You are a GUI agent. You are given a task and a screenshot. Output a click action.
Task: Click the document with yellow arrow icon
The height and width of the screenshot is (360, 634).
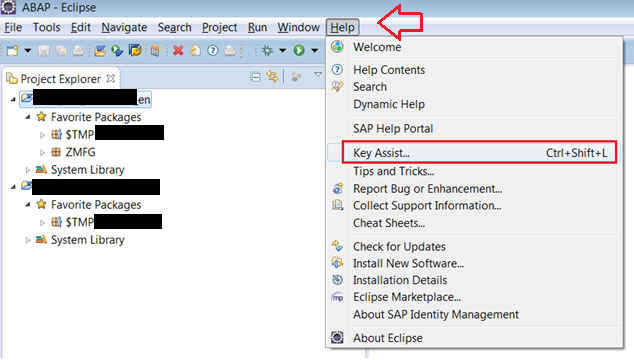[x=195, y=51]
